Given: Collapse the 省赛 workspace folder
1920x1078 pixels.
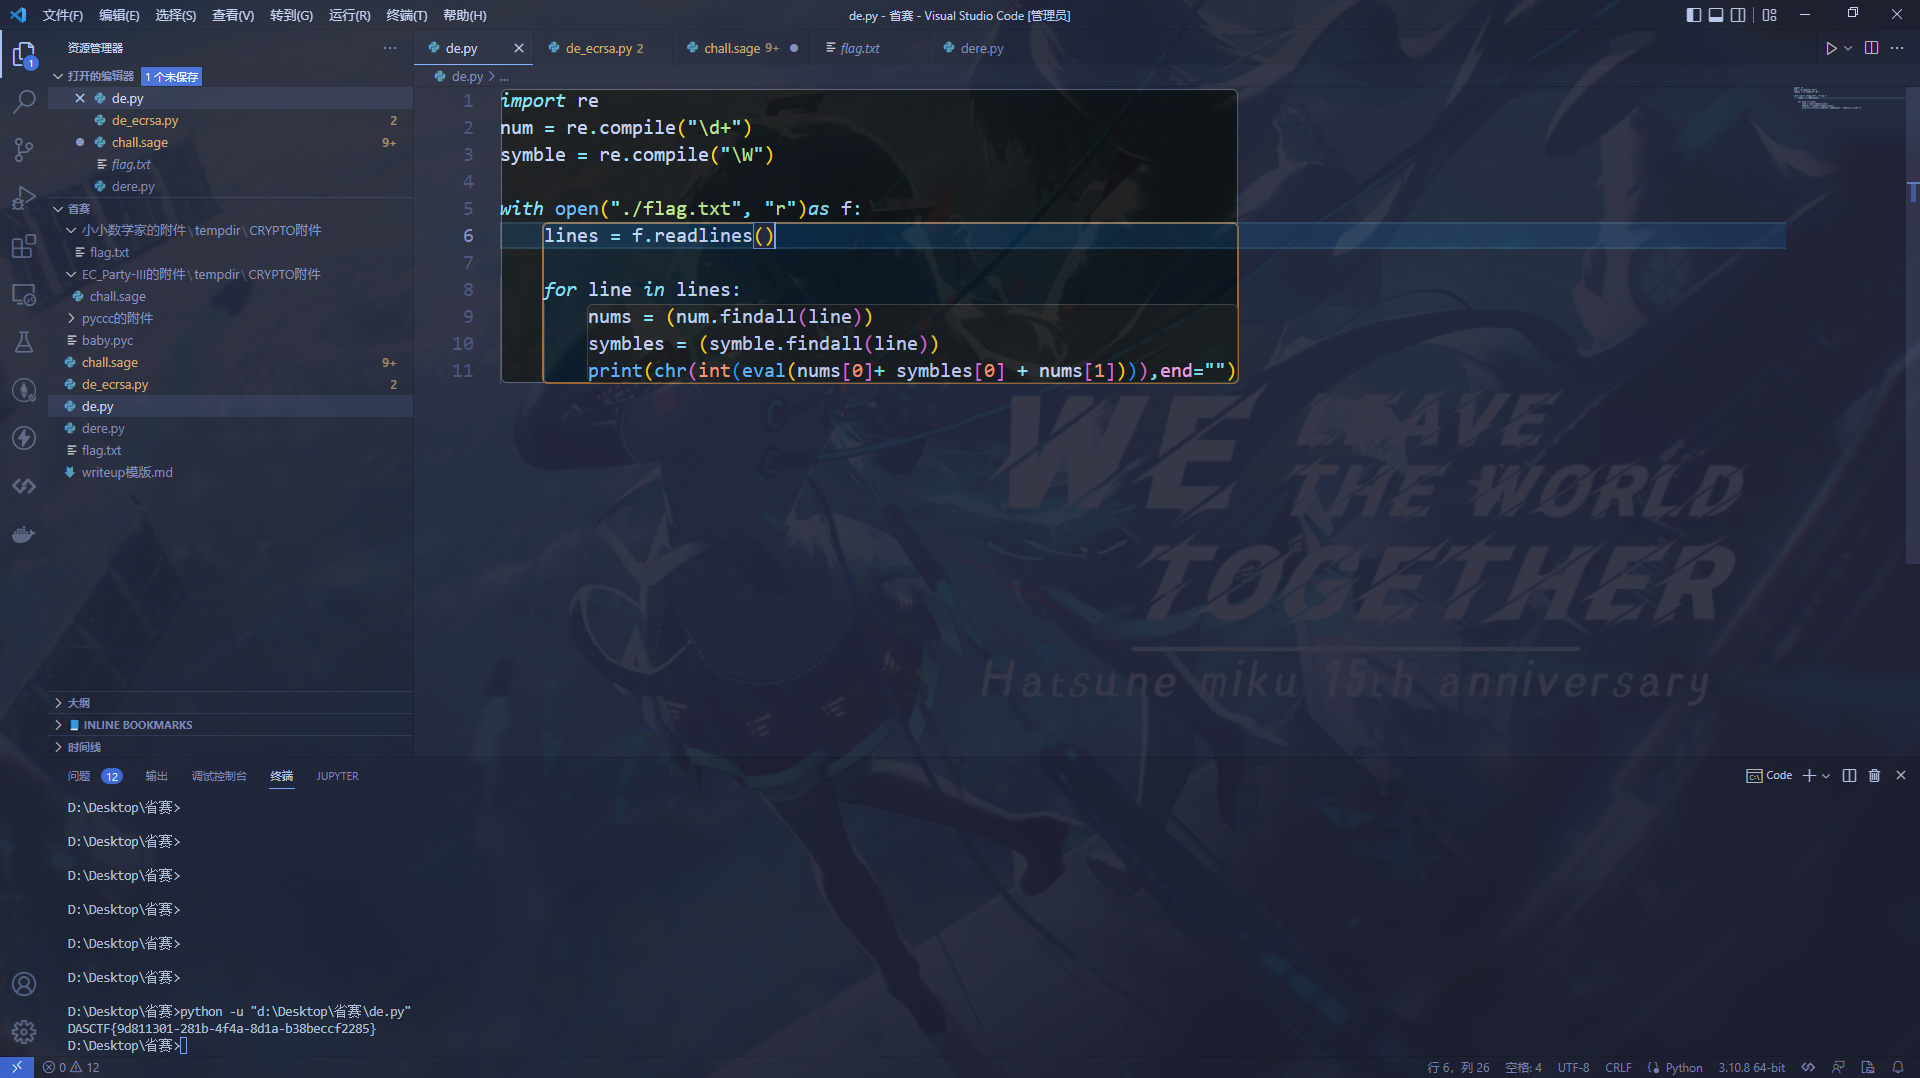Looking at the screenshot, I should [x=230, y=208].
